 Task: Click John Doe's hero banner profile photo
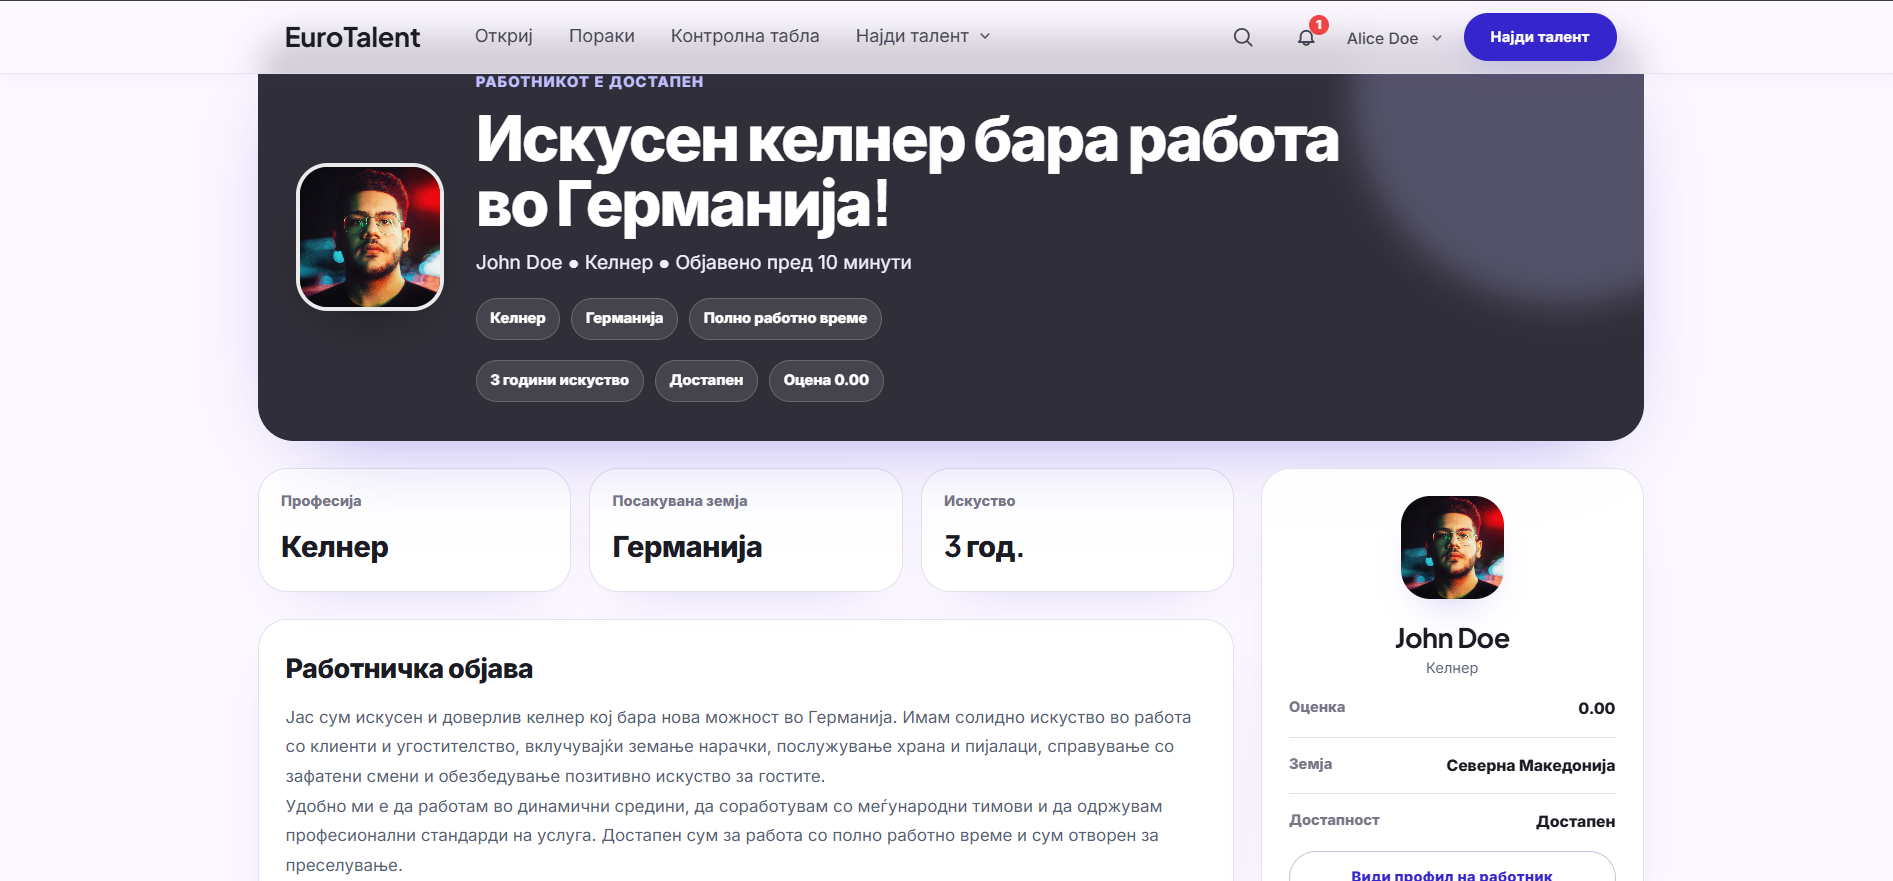370,237
